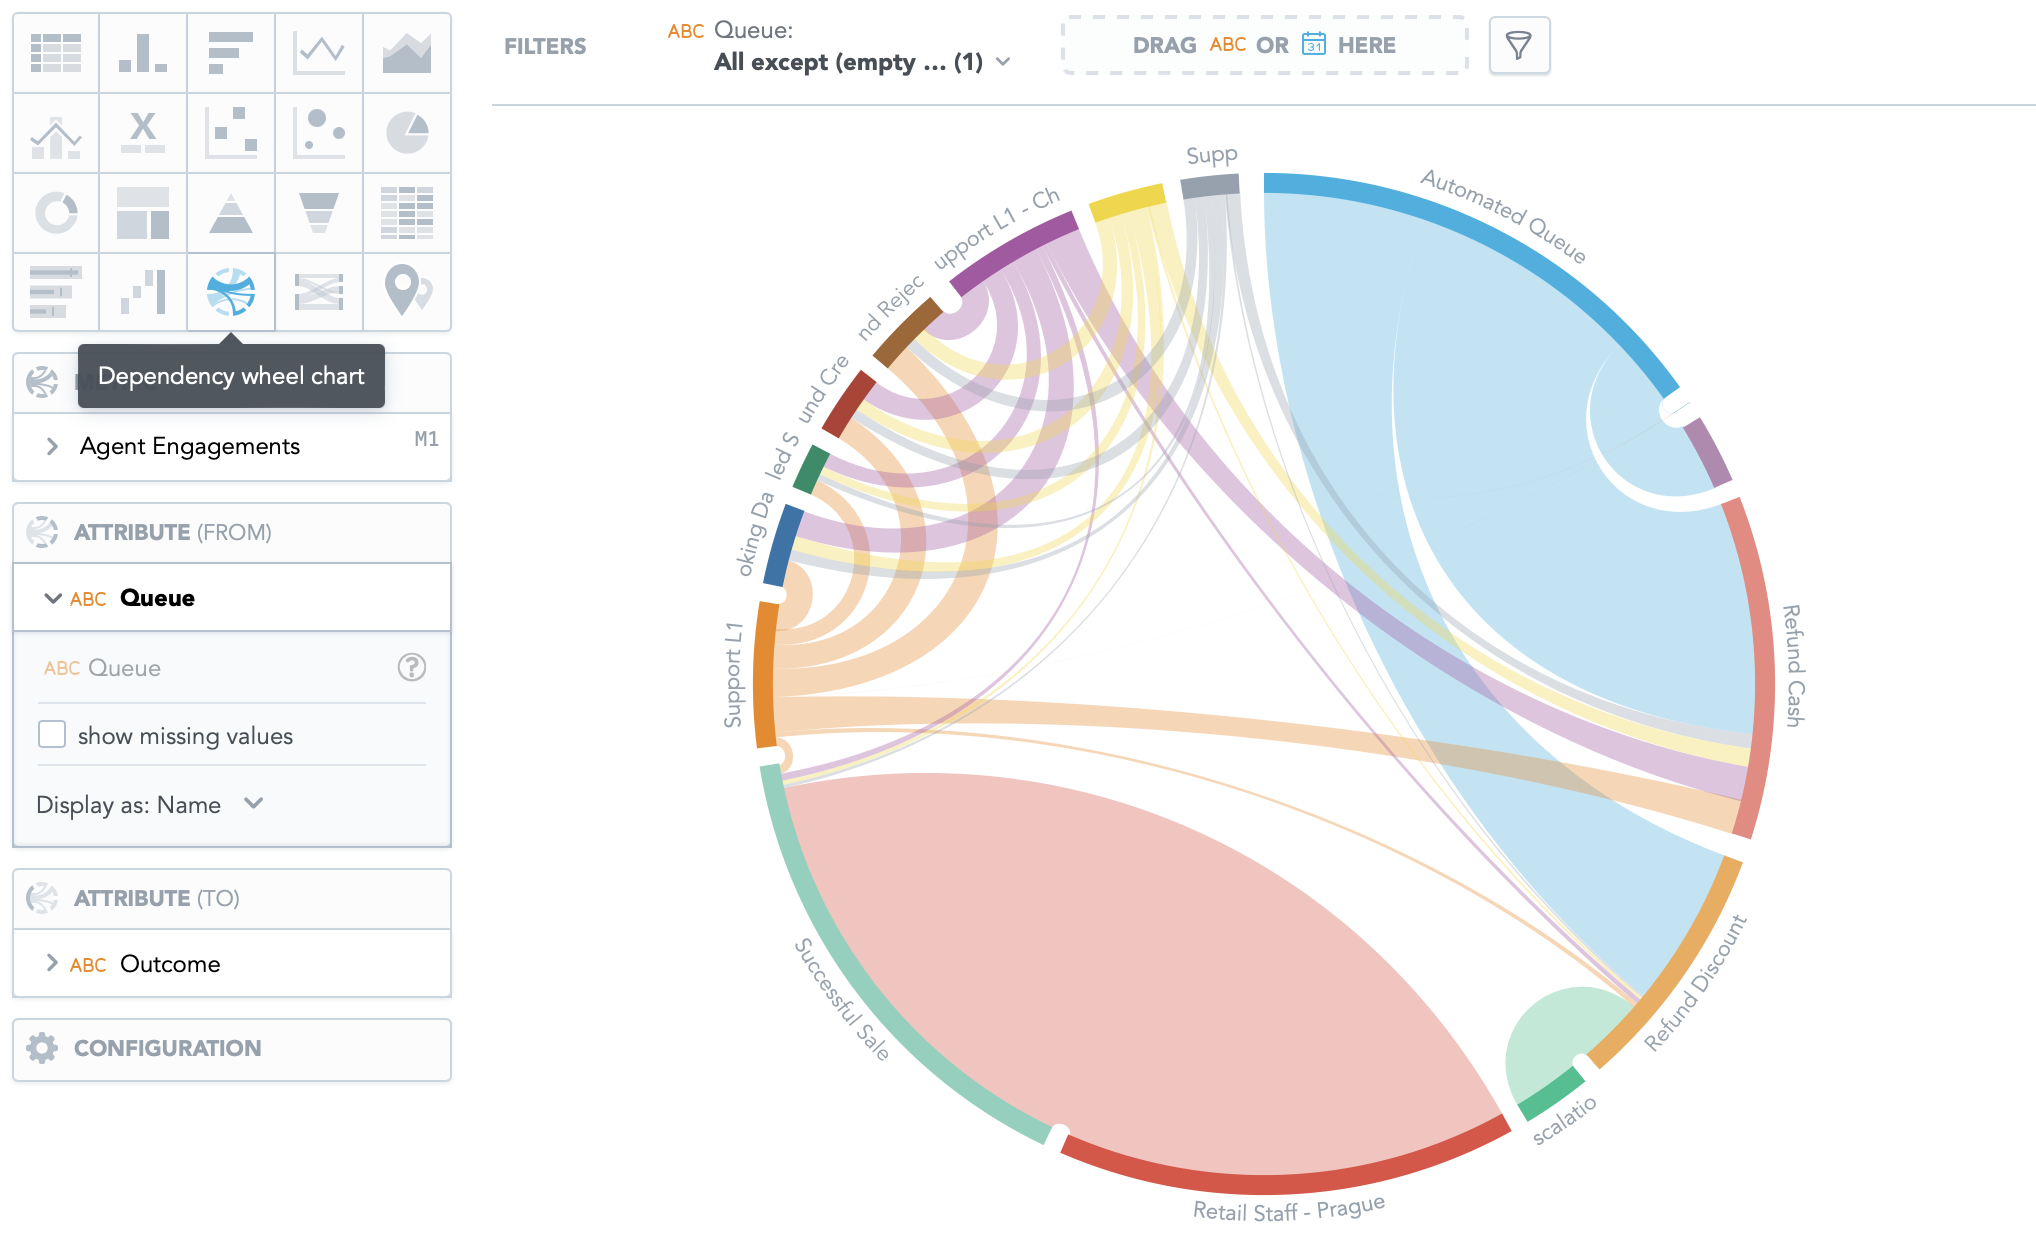Click the Queue help question mark
This screenshot has height=1248, width=2036.
412,667
